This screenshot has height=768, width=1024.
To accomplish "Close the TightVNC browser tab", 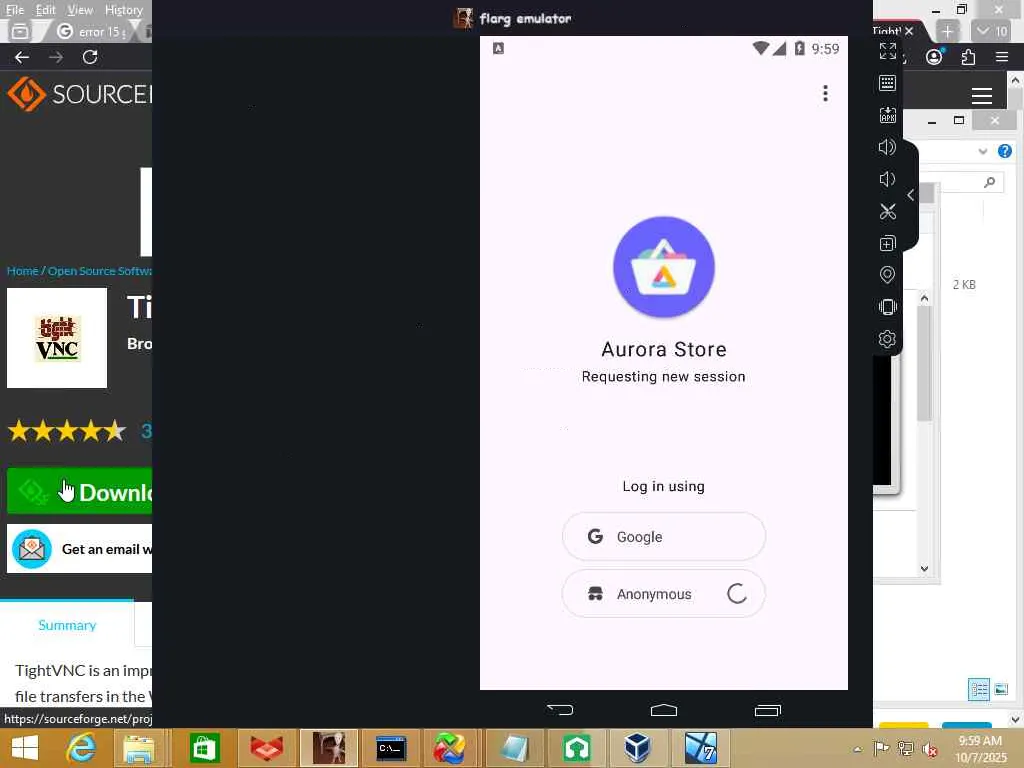I will pos(908,31).
